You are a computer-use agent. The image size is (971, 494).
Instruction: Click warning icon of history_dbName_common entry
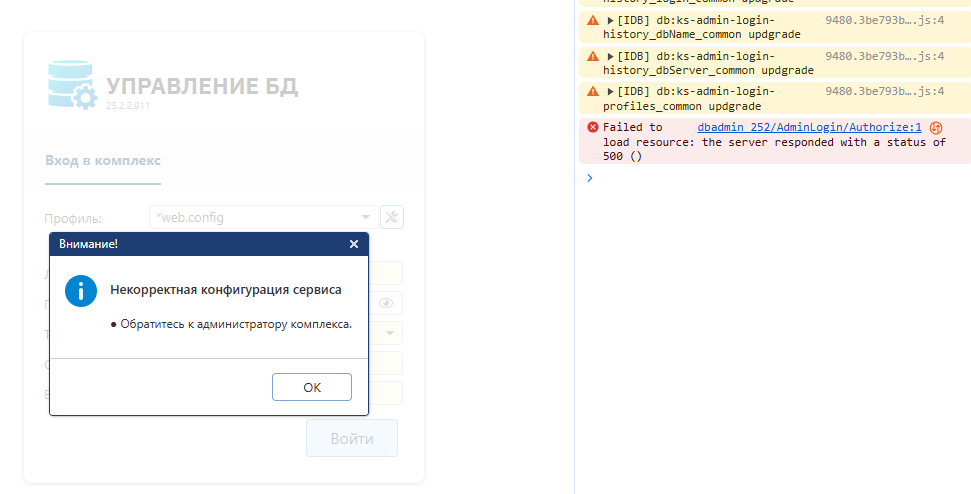(x=593, y=20)
